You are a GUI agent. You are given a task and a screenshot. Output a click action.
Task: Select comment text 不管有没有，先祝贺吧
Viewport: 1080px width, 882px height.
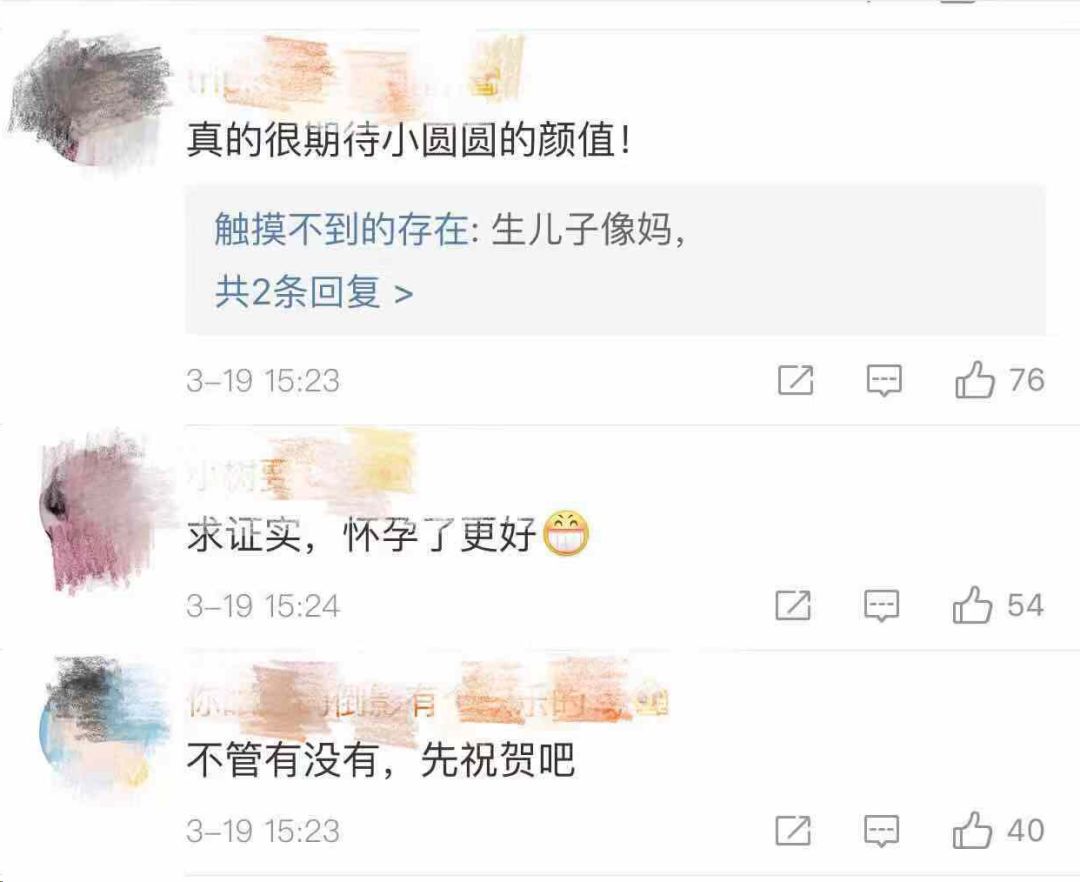click(x=381, y=760)
